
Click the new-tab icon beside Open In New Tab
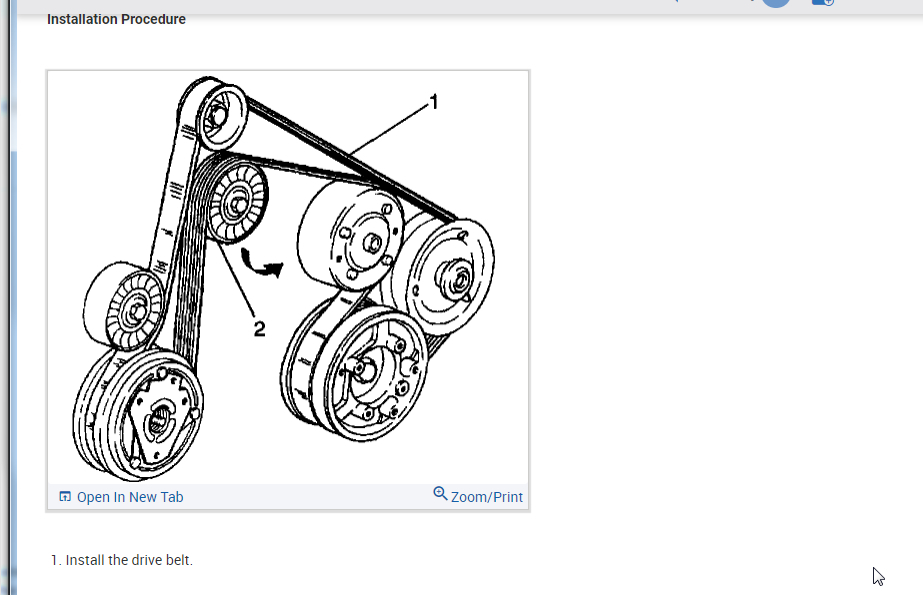pyautogui.click(x=65, y=497)
